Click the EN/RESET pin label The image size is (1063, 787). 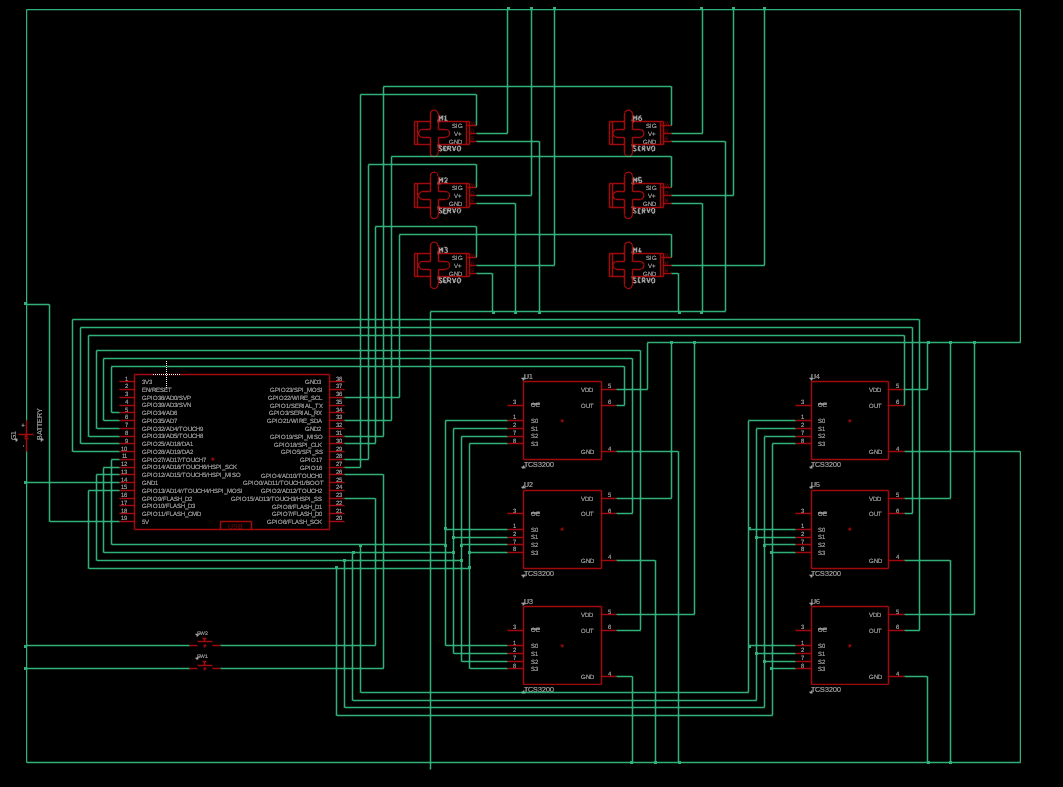156,390
